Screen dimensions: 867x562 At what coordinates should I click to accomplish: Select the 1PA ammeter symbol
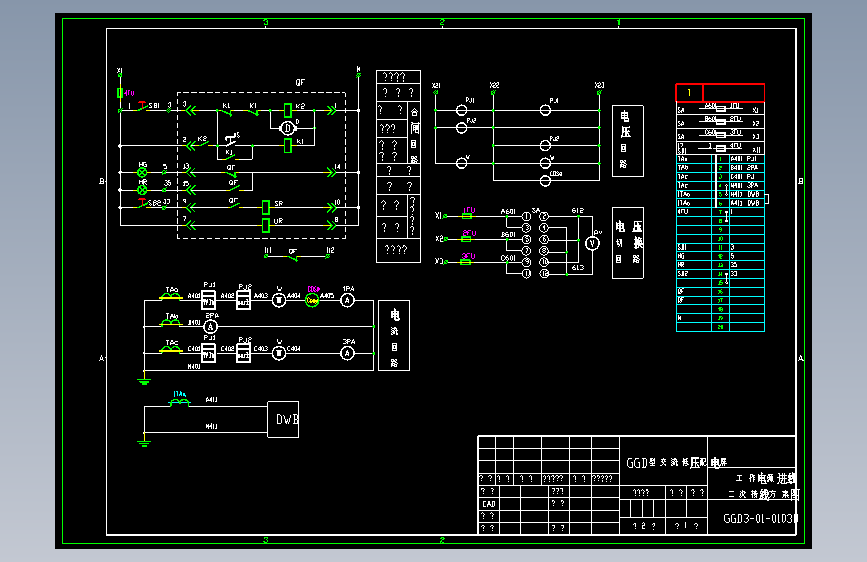tap(347, 300)
